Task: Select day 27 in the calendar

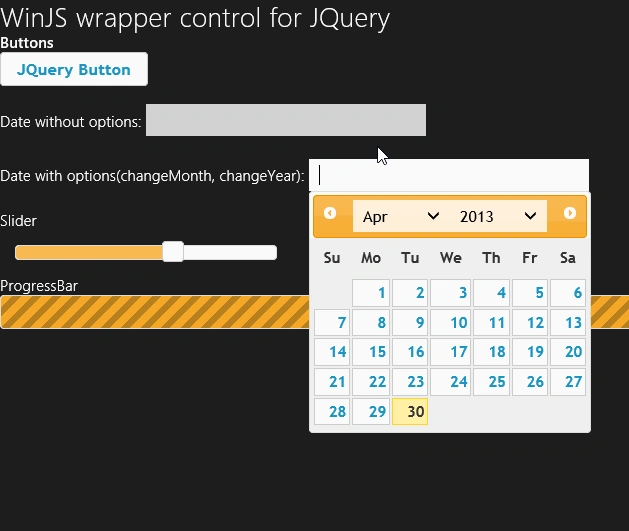Action: 568,382
